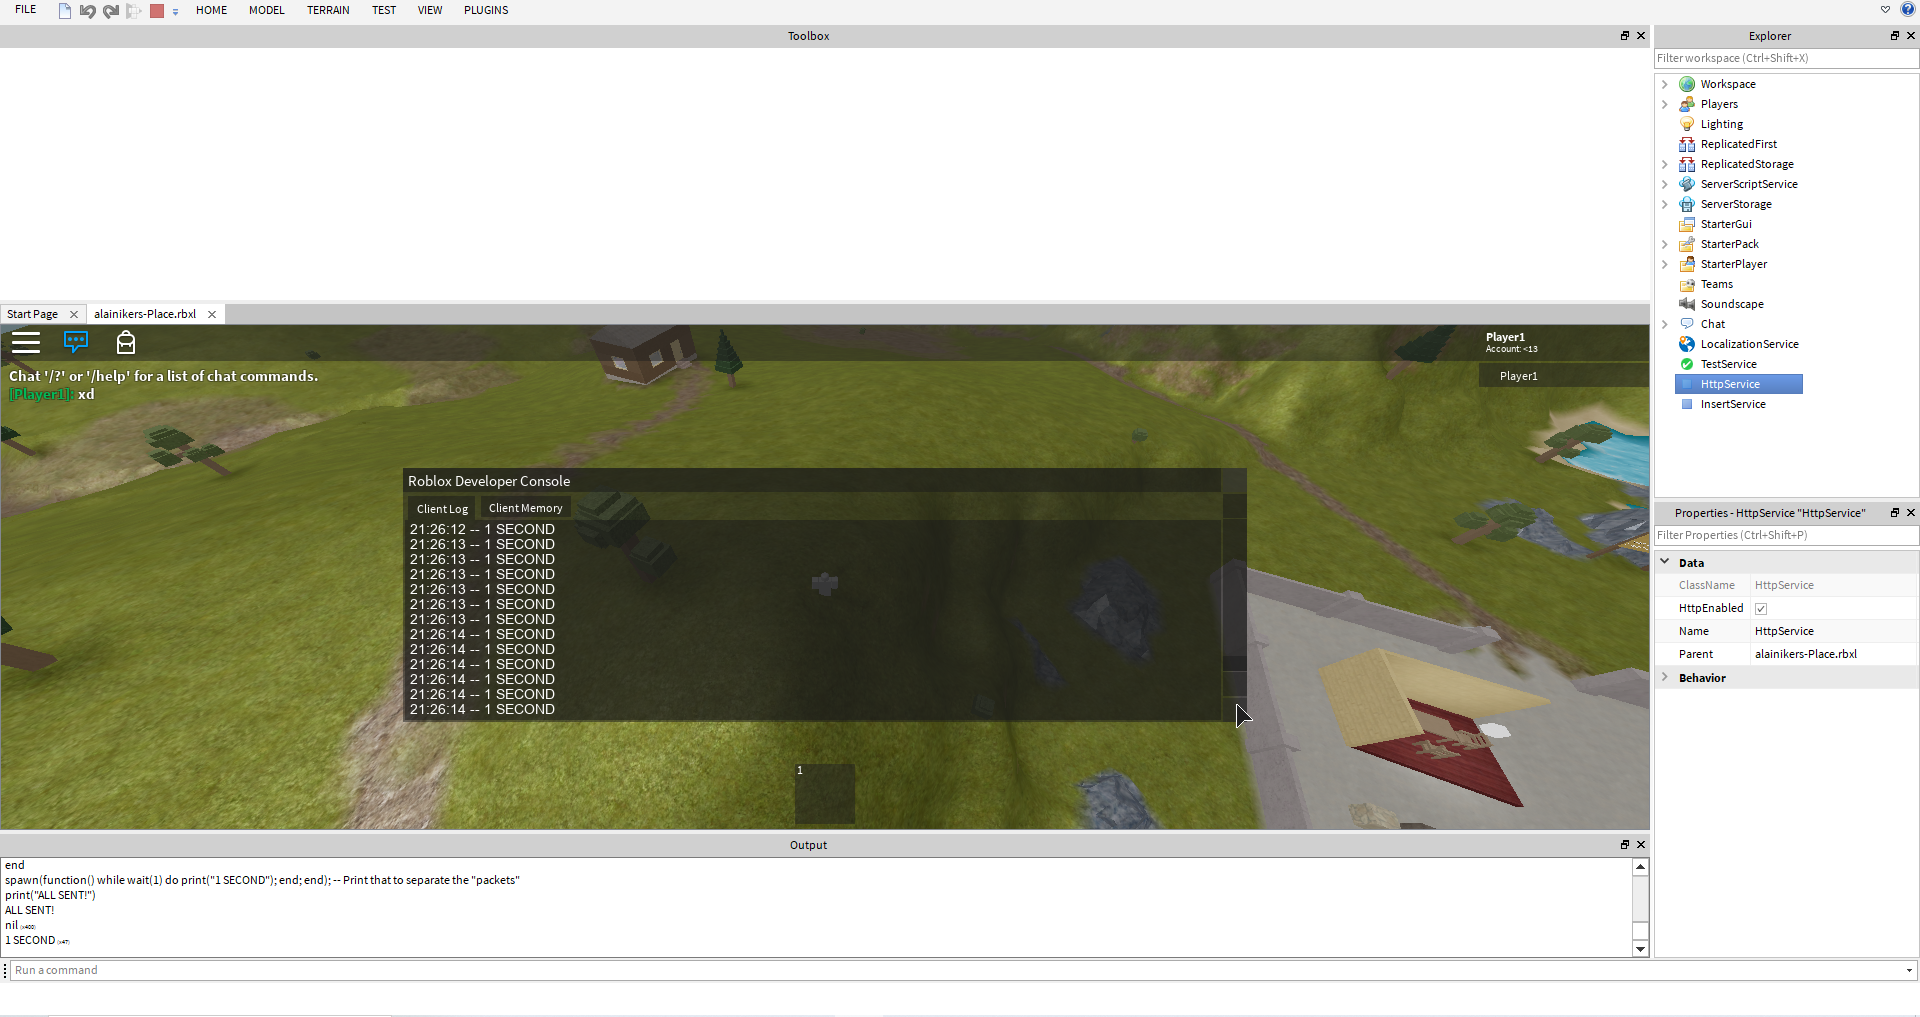Collapse the Data properties section
This screenshot has width=1920, height=1017.
coord(1665,563)
